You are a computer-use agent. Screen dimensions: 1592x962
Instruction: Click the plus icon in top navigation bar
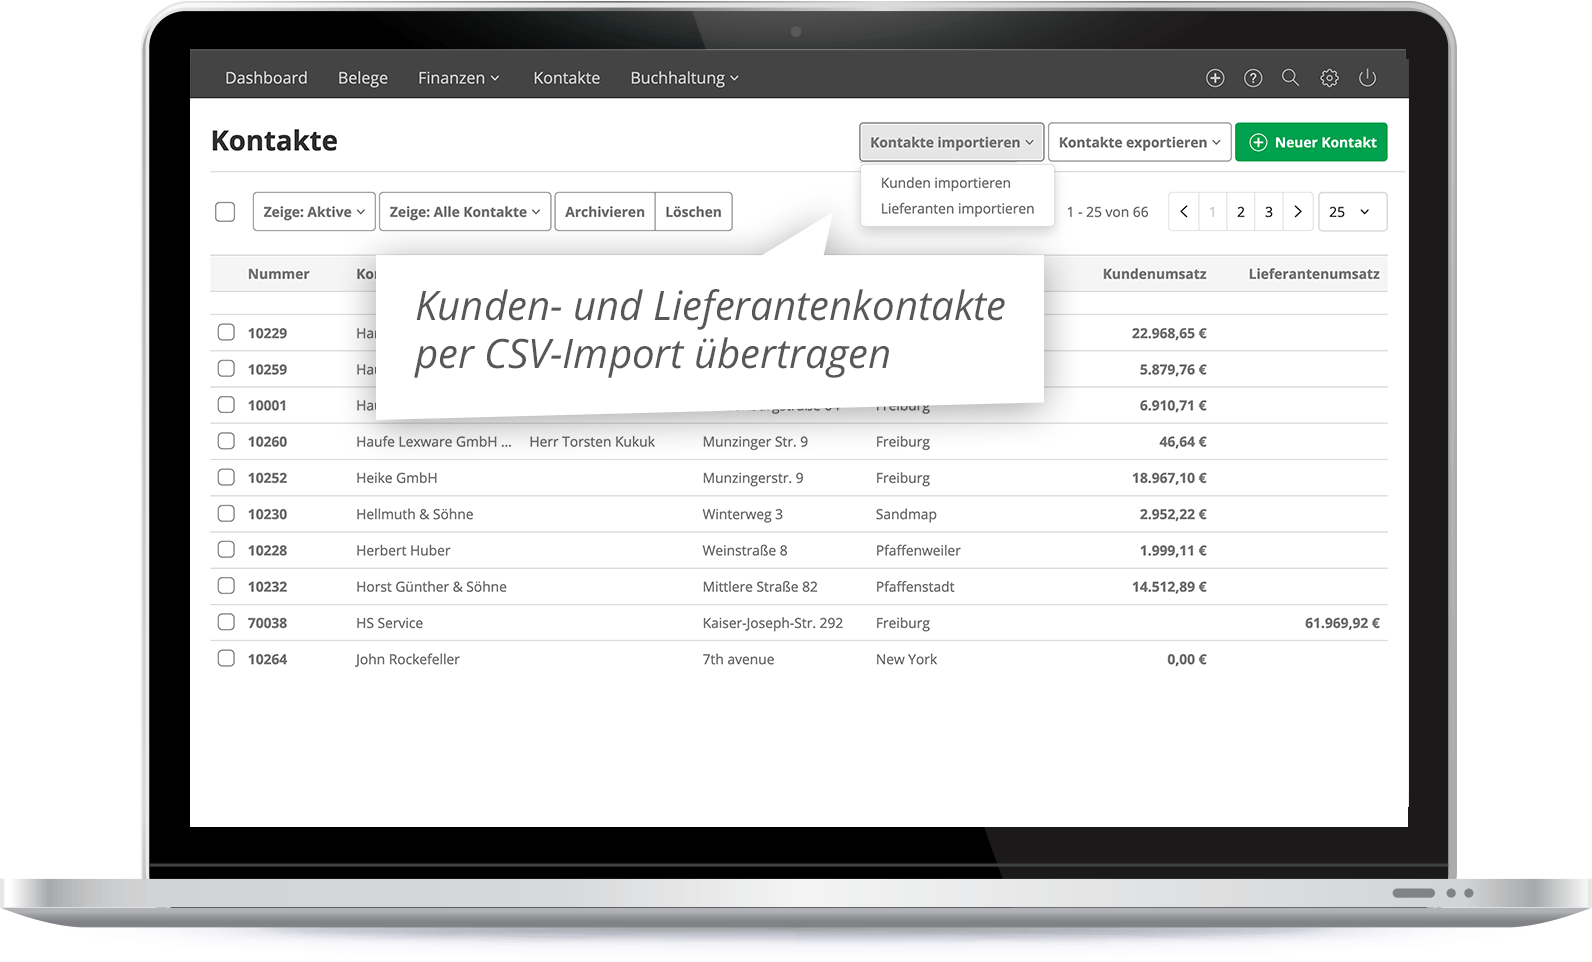(x=1215, y=78)
